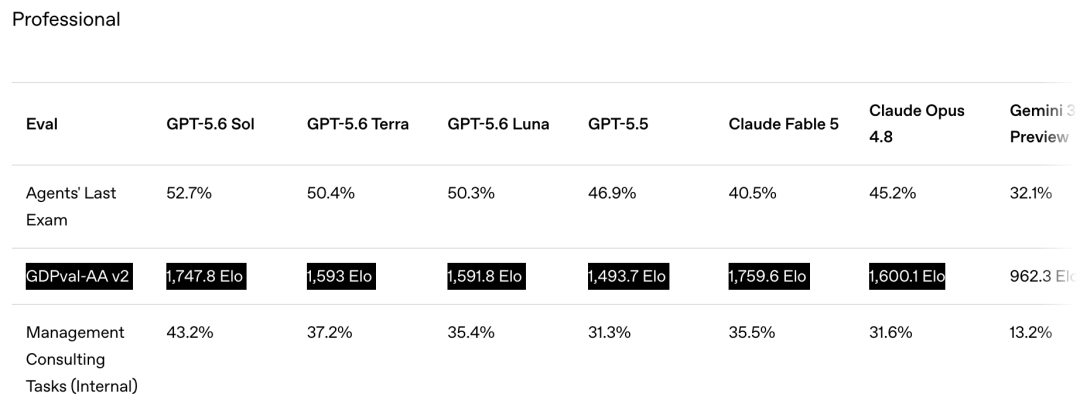Click the 1,493.7 Elo value for GPT-5.5
This screenshot has width=1080, height=411.
[x=627, y=276]
